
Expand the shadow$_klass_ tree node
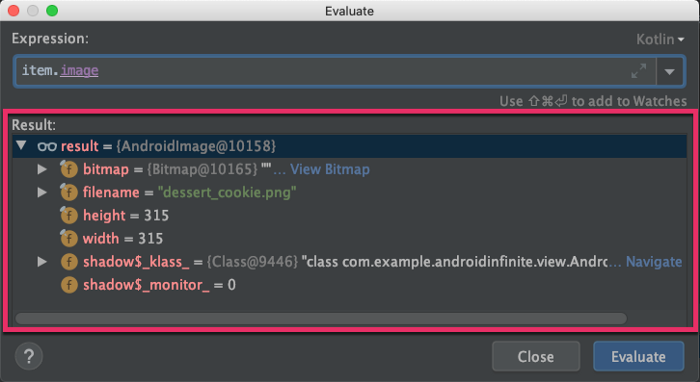point(42,262)
